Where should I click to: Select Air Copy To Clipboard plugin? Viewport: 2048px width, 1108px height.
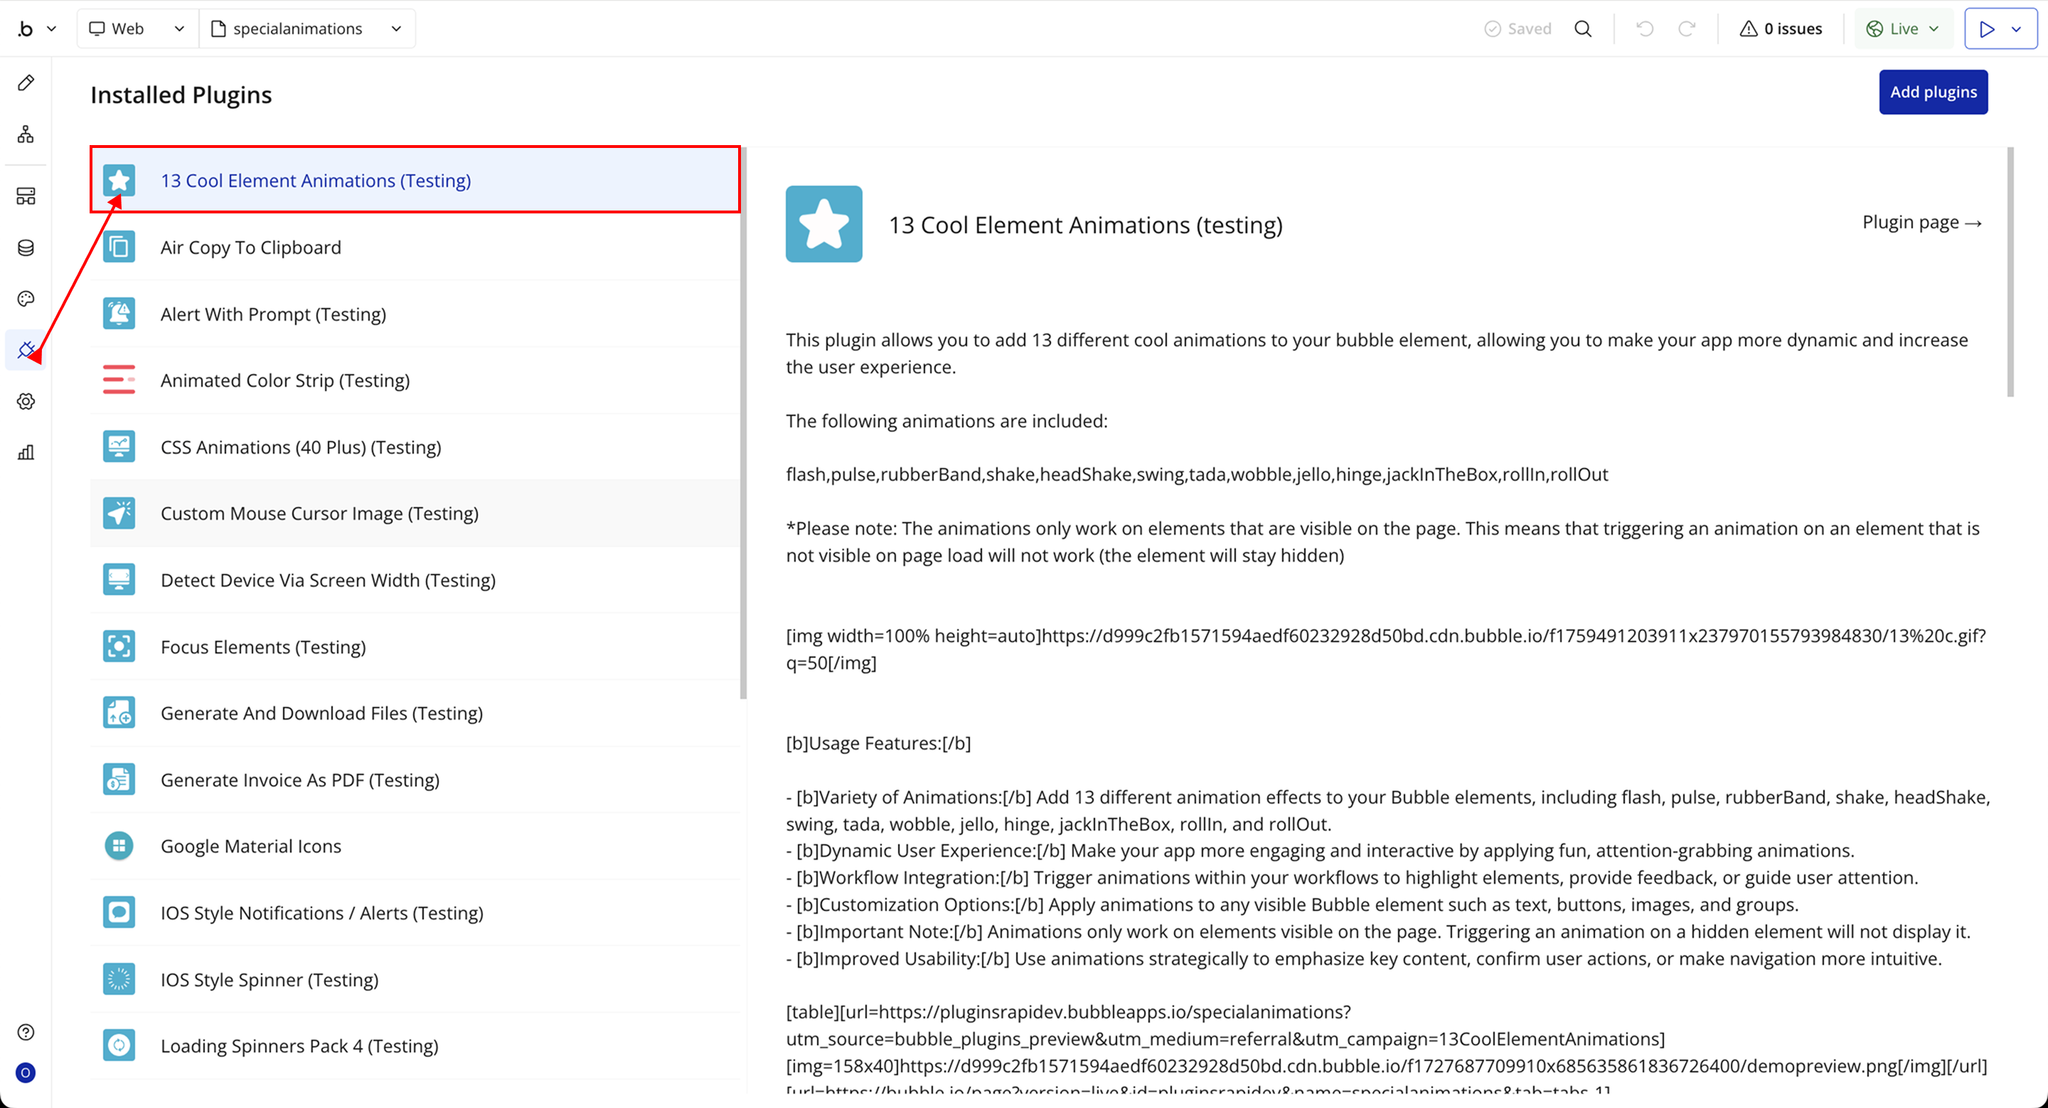click(251, 247)
